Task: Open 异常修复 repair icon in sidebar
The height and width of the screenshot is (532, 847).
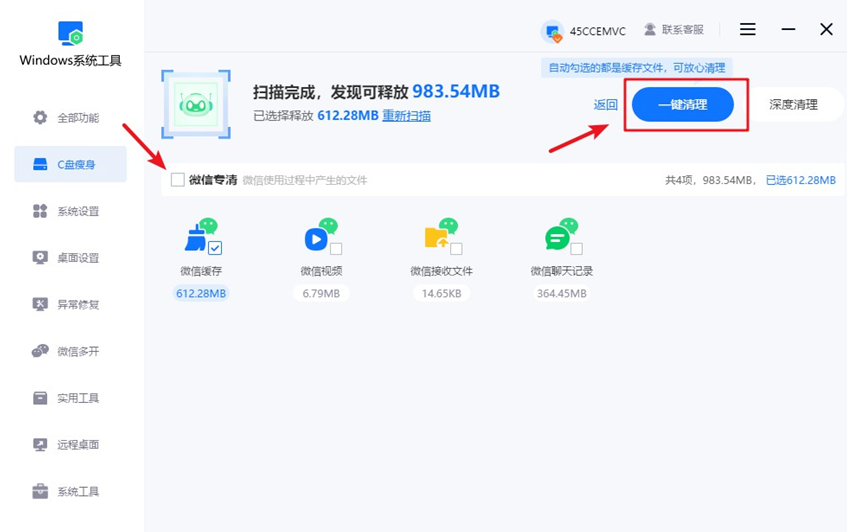Action: [40, 304]
